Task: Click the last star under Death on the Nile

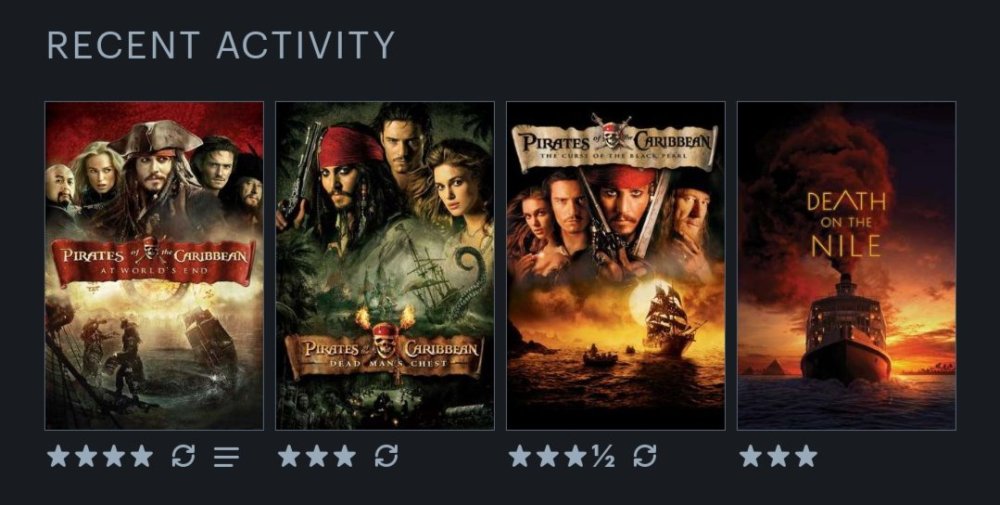Action: tap(806, 456)
